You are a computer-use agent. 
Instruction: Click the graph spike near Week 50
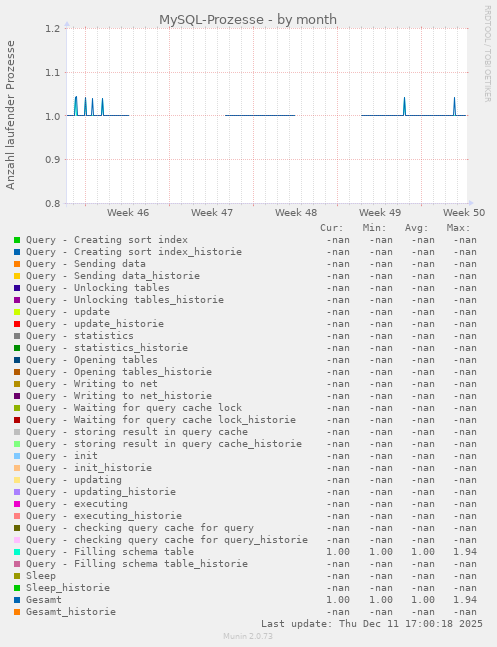coord(454,106)
